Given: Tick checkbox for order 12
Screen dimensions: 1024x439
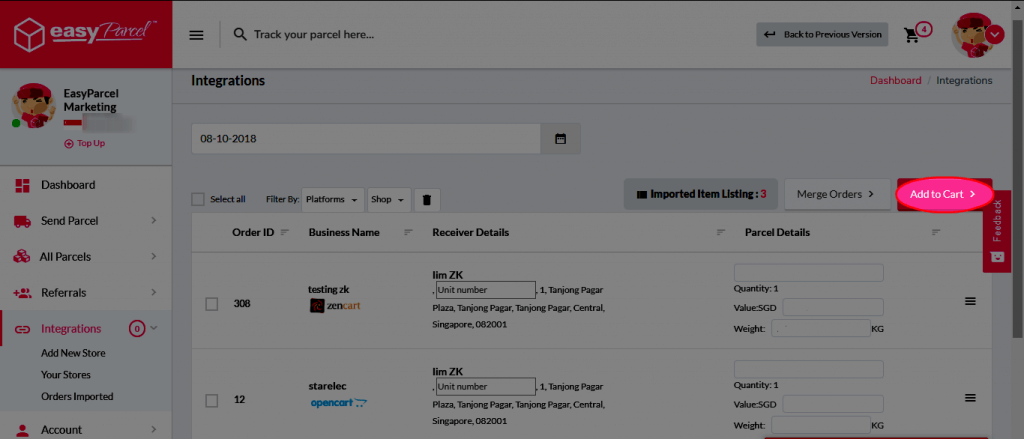Looking at the screenshot, I should (212, 400).
